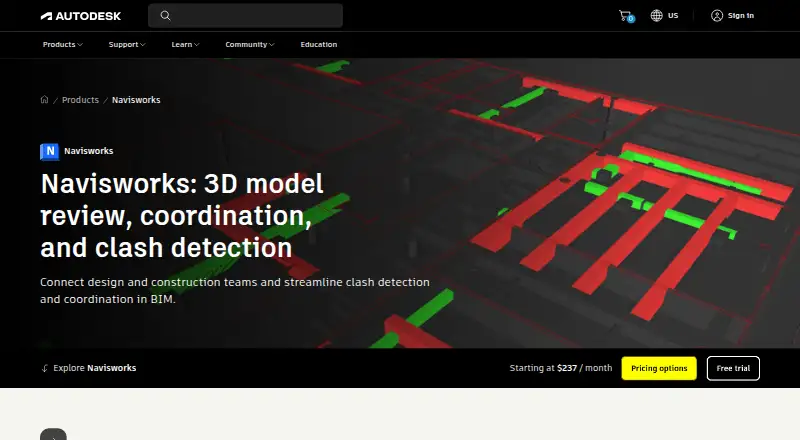The width and height of the screenshot is (800, 440).
Task: Click the 'Connect design and construction teams' description
Action: tap(235, 290)
